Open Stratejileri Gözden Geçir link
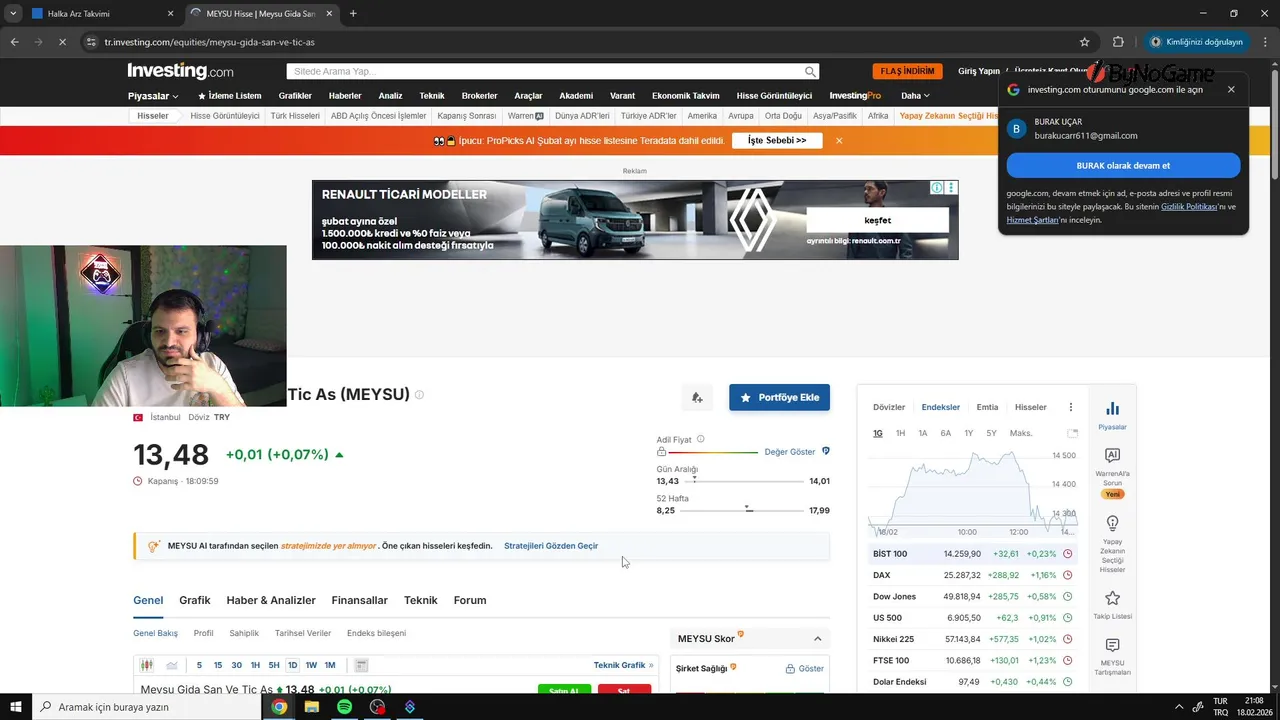The width and height of the screenshot is (1280, 720). 551,546
